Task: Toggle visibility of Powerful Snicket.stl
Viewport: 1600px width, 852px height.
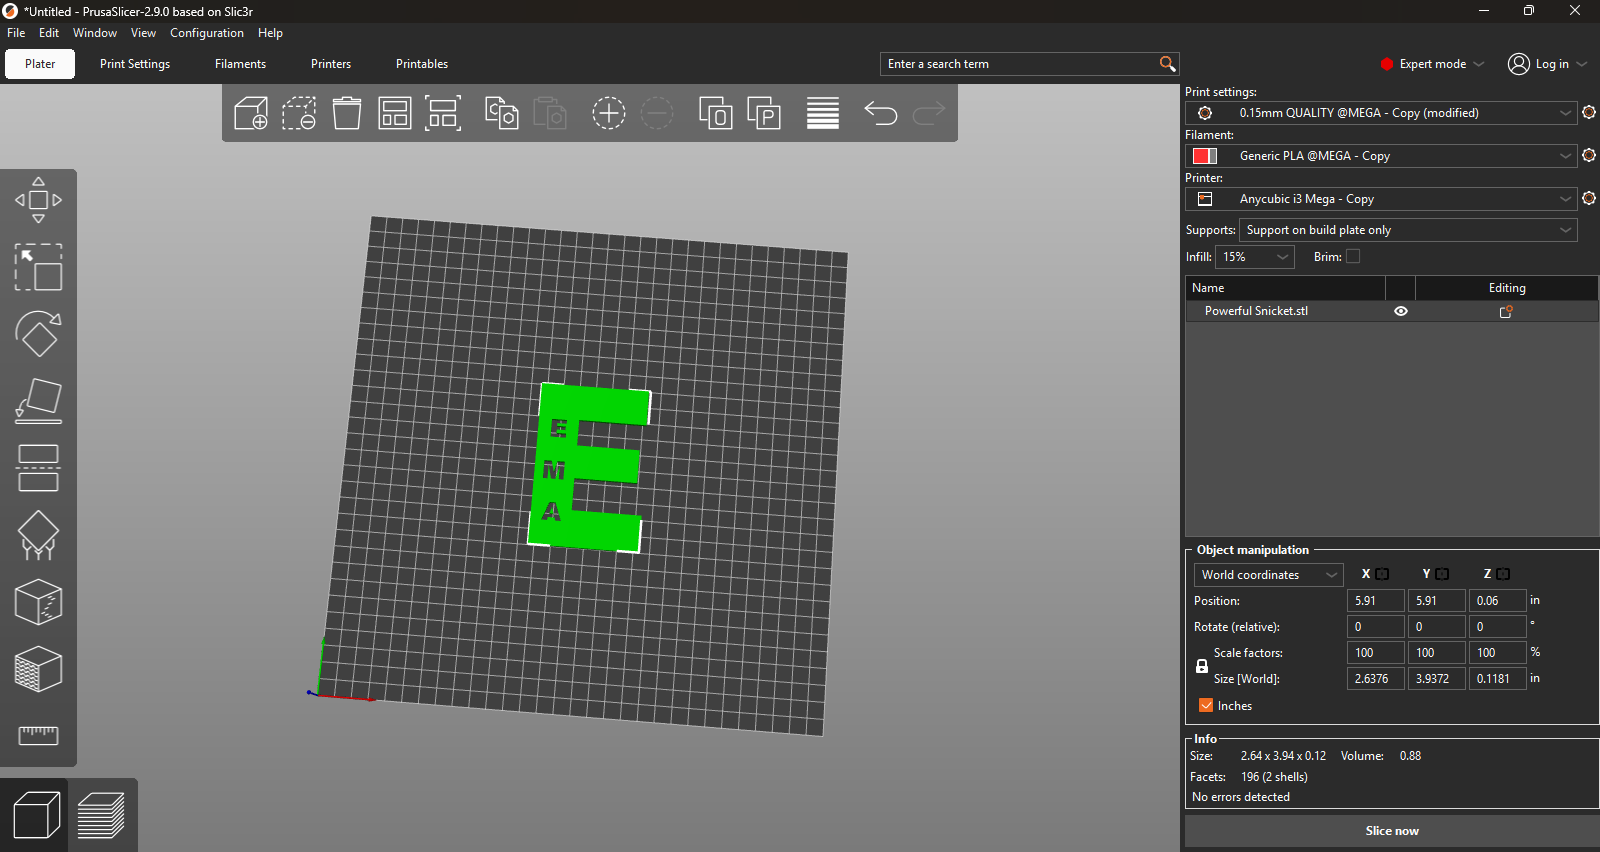Action: click(1401, 311)
